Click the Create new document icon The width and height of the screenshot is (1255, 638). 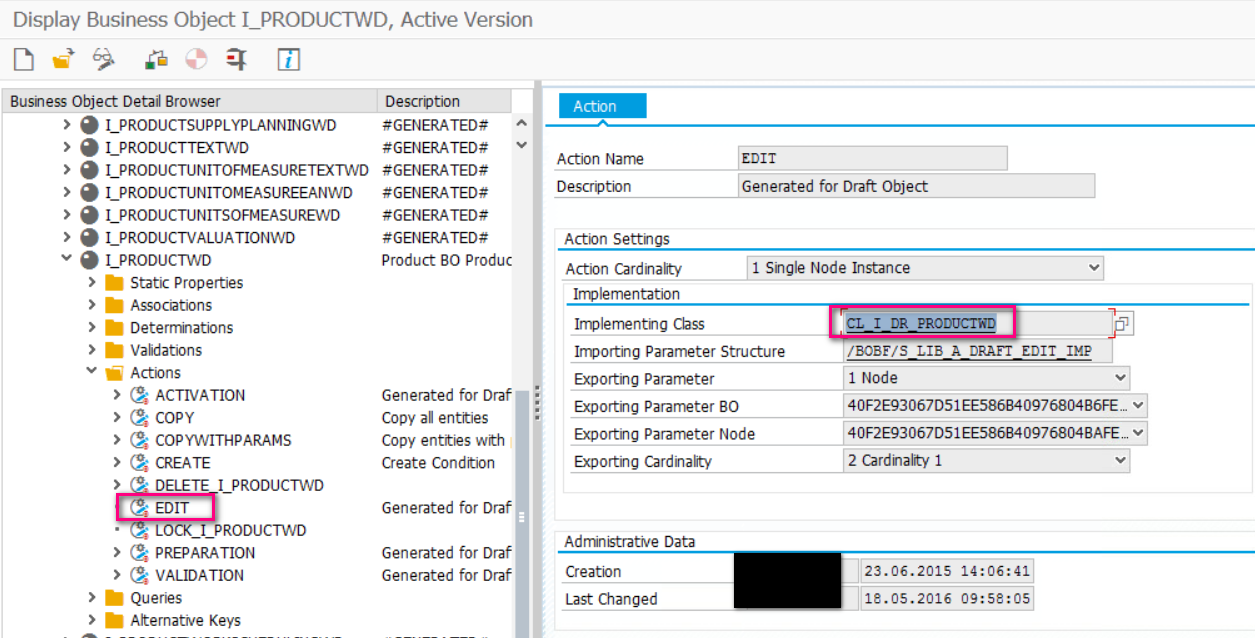coord(23,60)
